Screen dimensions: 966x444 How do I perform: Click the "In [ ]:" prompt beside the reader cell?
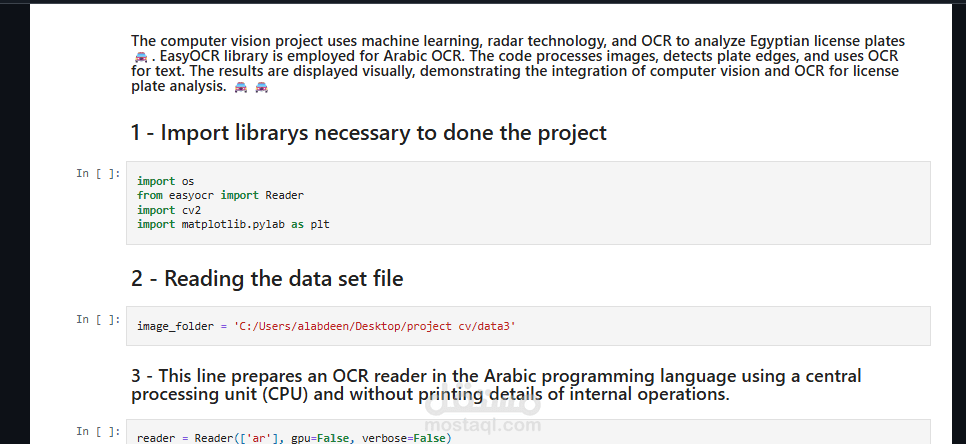tap(98, 431)
